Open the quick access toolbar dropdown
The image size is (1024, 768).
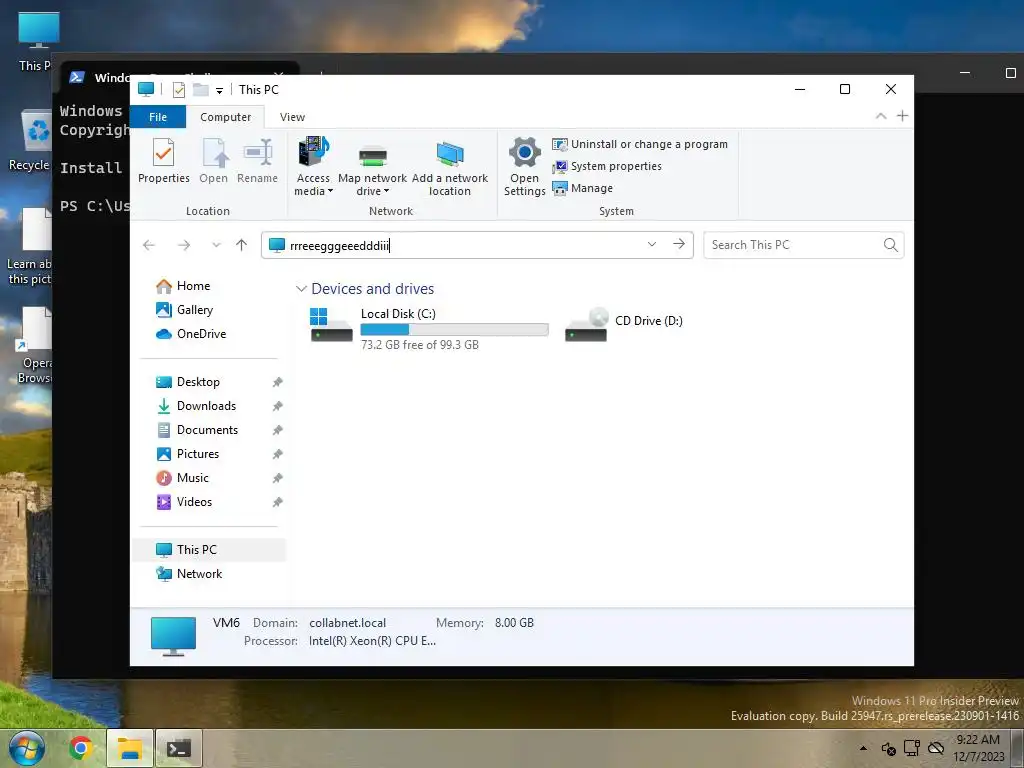(219, 90)
